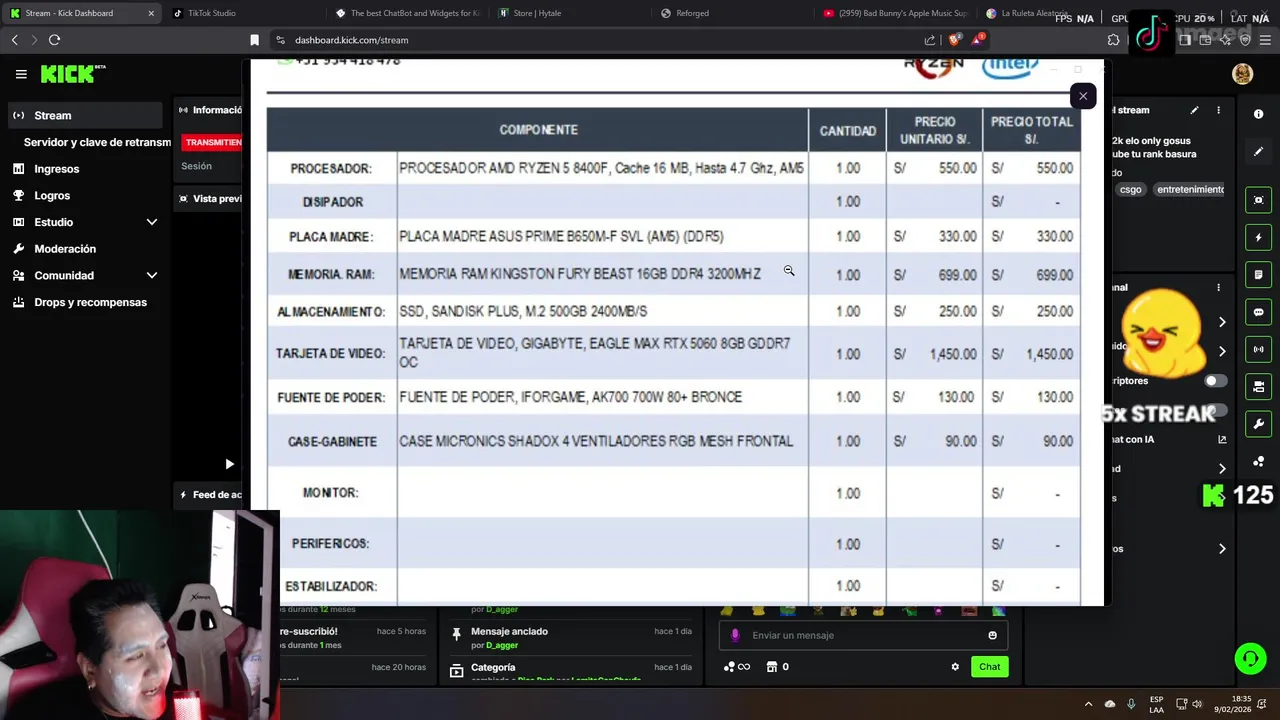The width and height of the screenshot is (1280, 720).
Task: Open chat settings gear
Action: 955,667
